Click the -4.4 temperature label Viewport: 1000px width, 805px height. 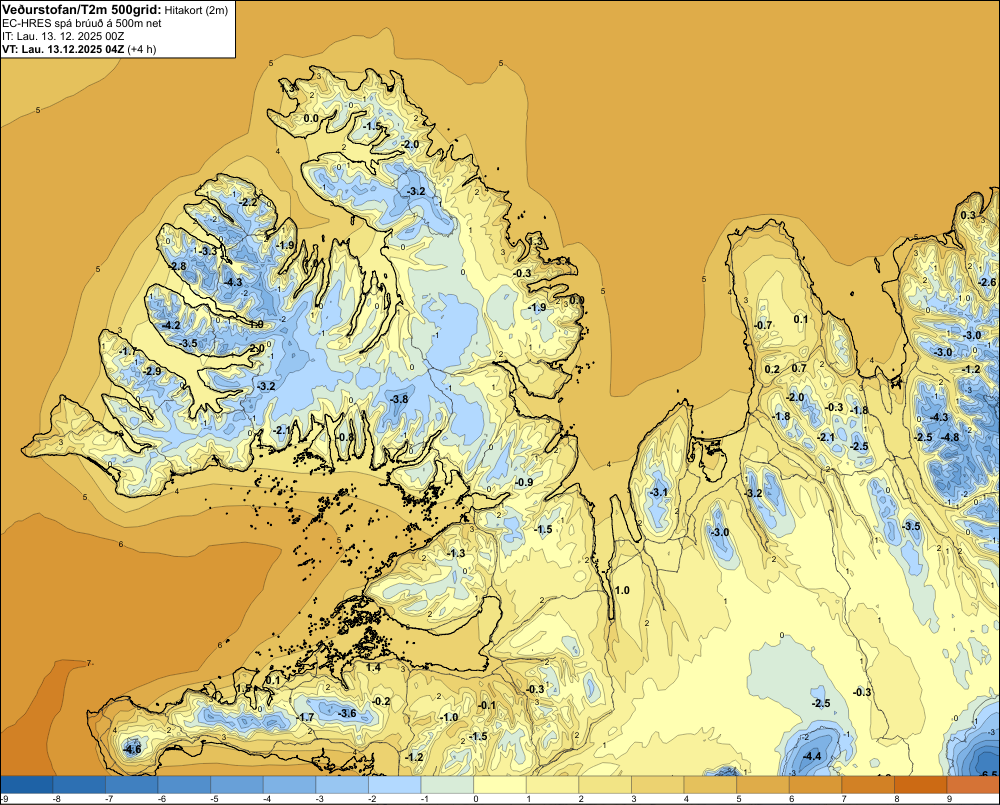(x=812, y=757)
